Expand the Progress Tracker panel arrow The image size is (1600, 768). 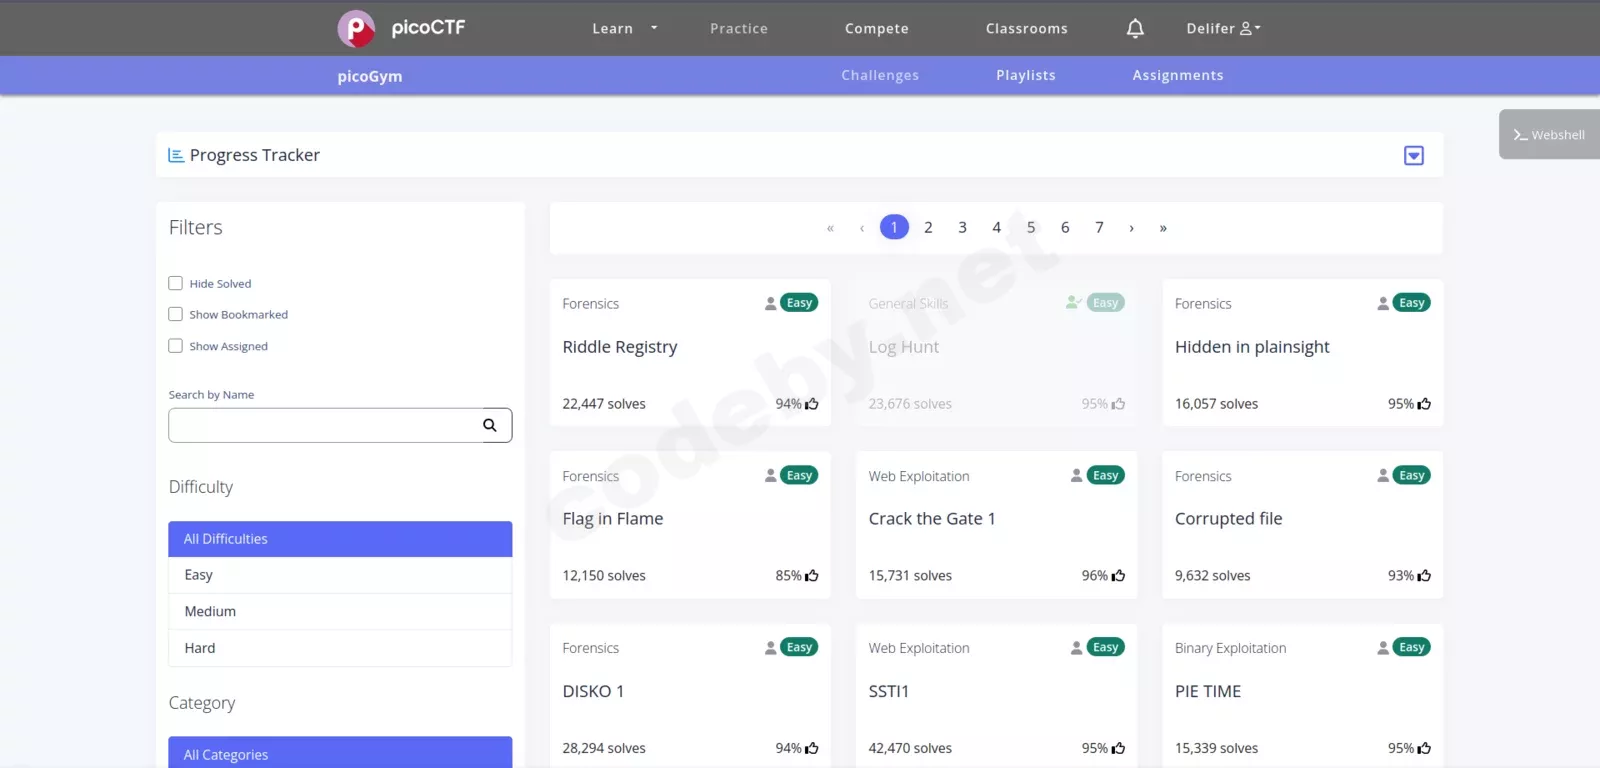[1413, 155]
